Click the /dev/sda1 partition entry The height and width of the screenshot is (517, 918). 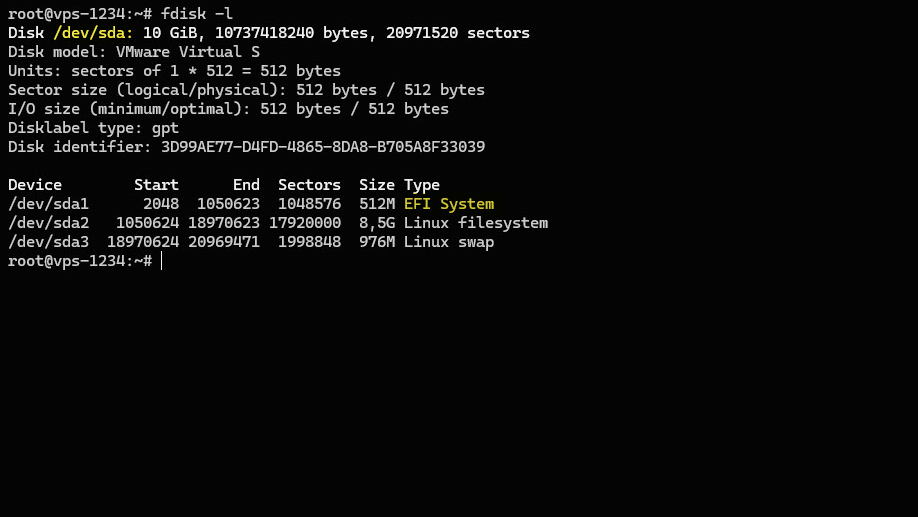point(48,204)
